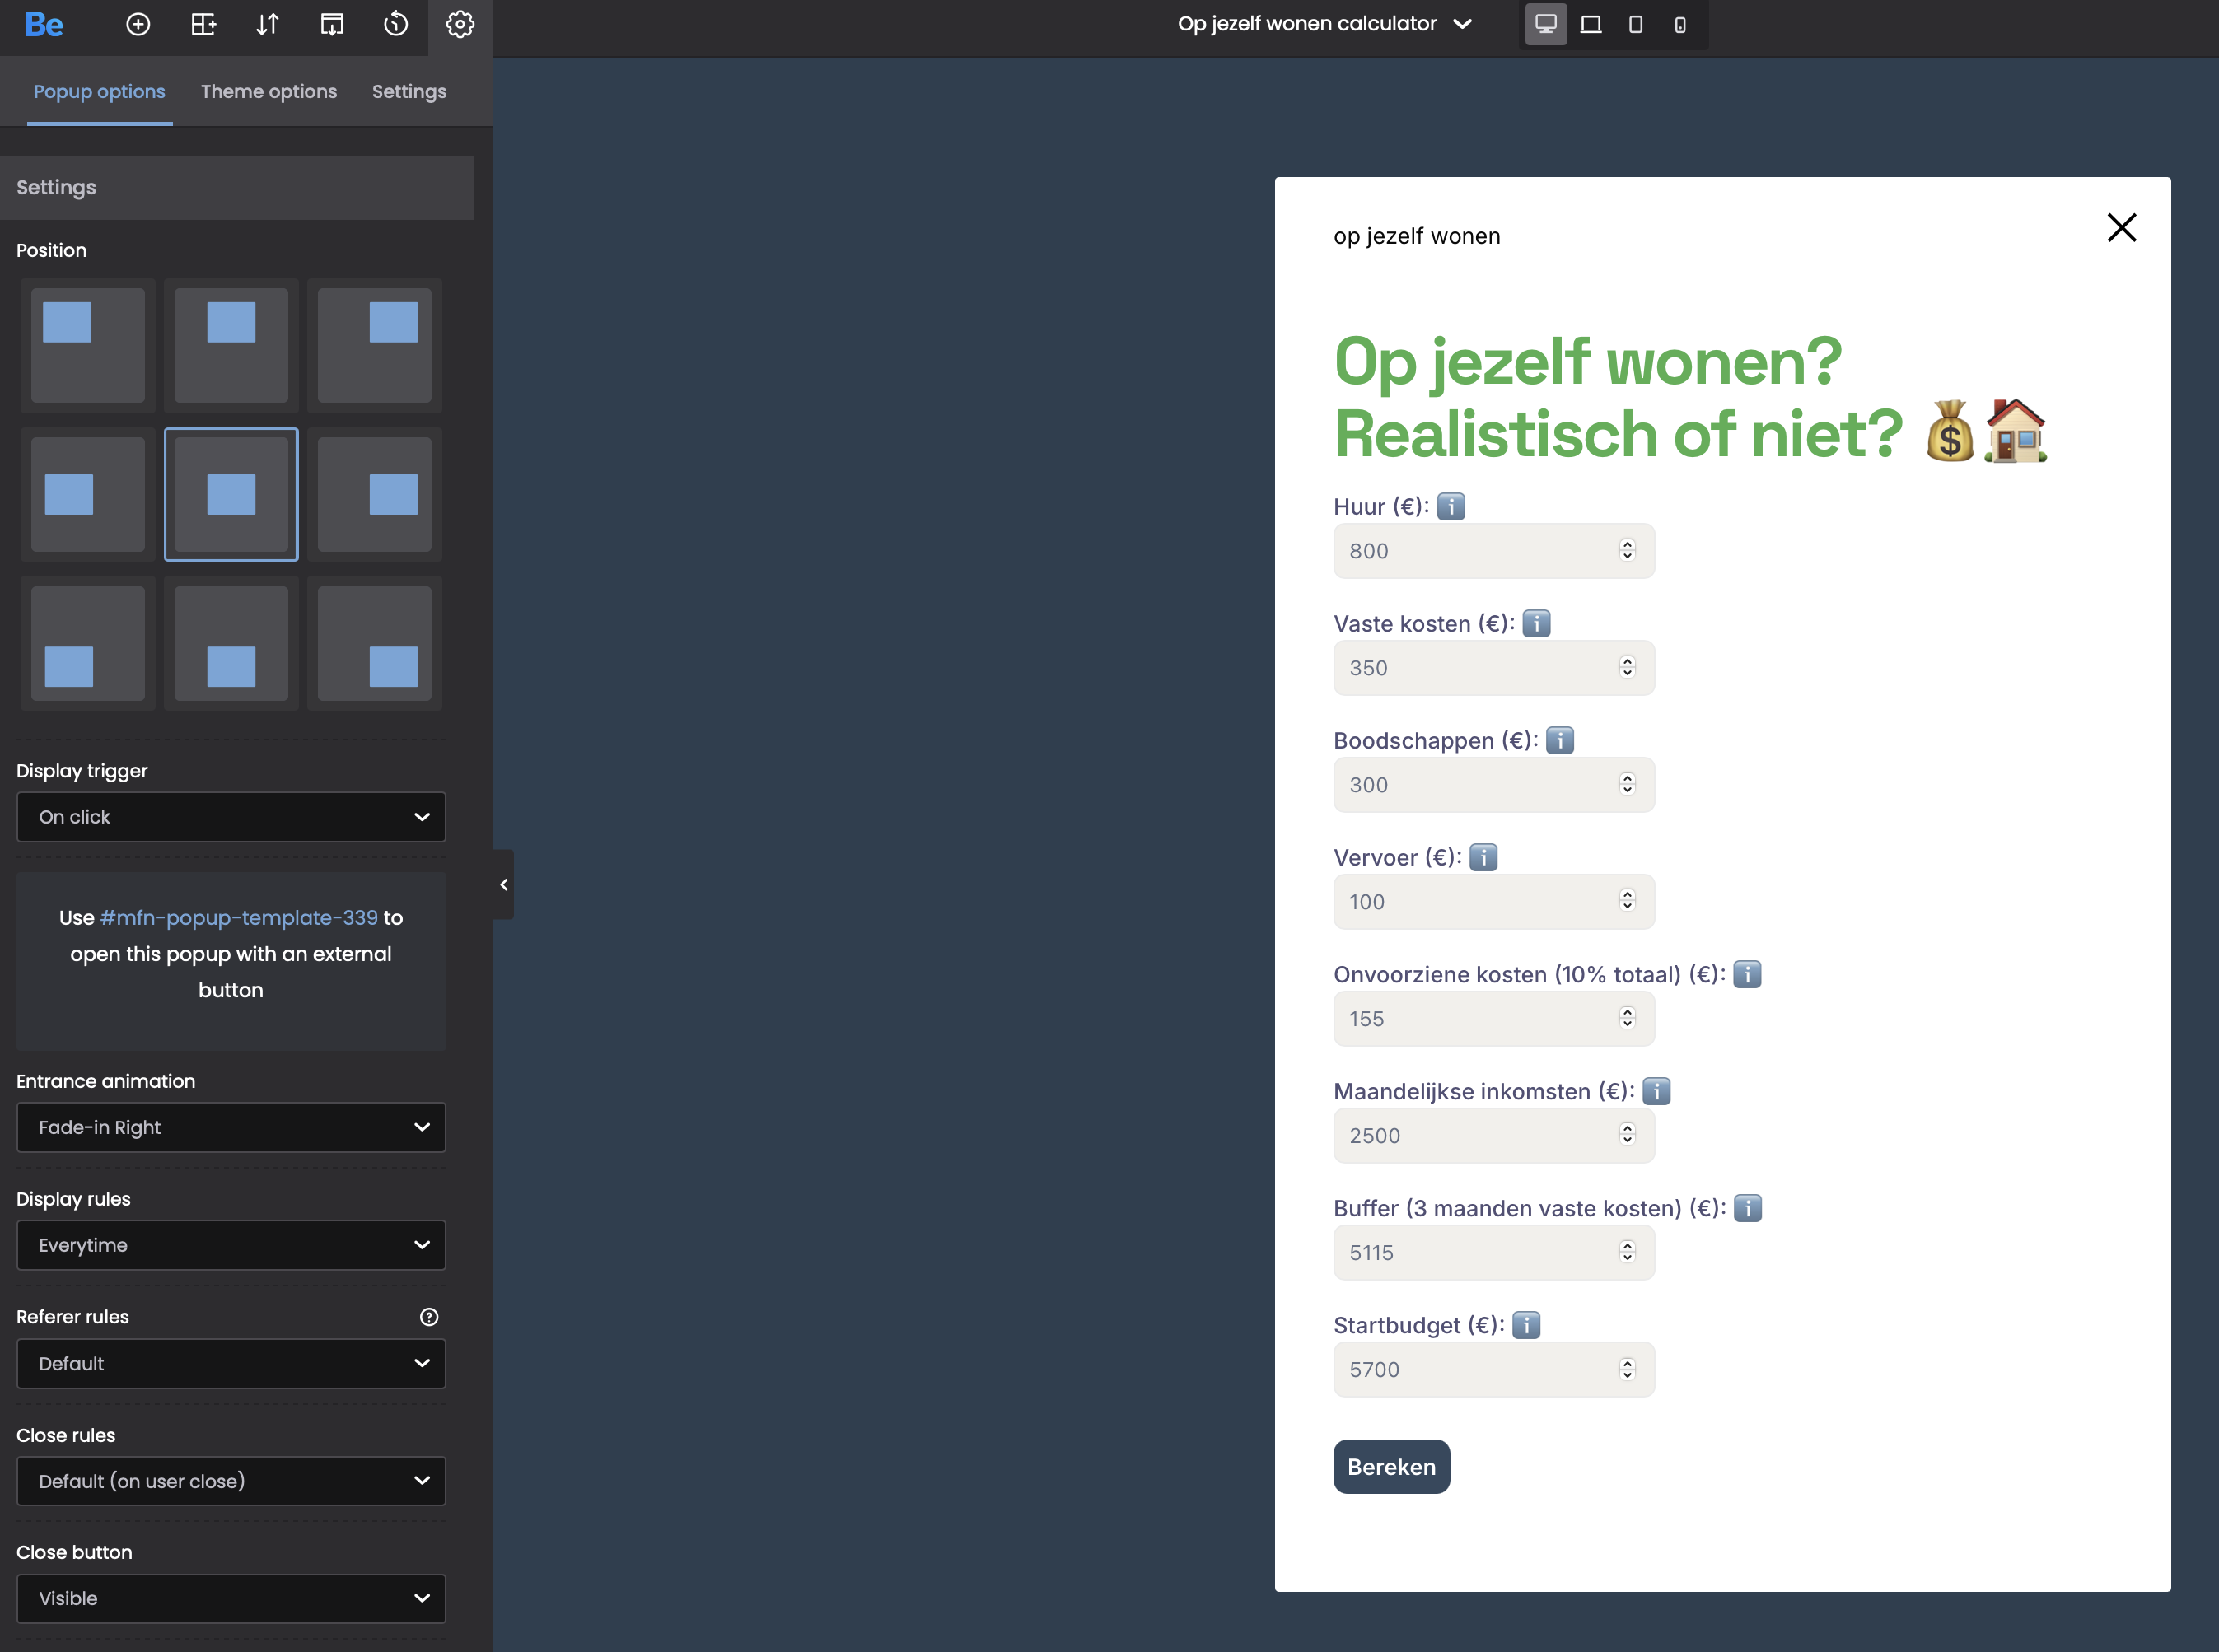The width and height of the screenshot is (2219, 1652).
Task: Click the info icon next to Vervoer
Action: pyautogui.click(x=1483, y=858)
